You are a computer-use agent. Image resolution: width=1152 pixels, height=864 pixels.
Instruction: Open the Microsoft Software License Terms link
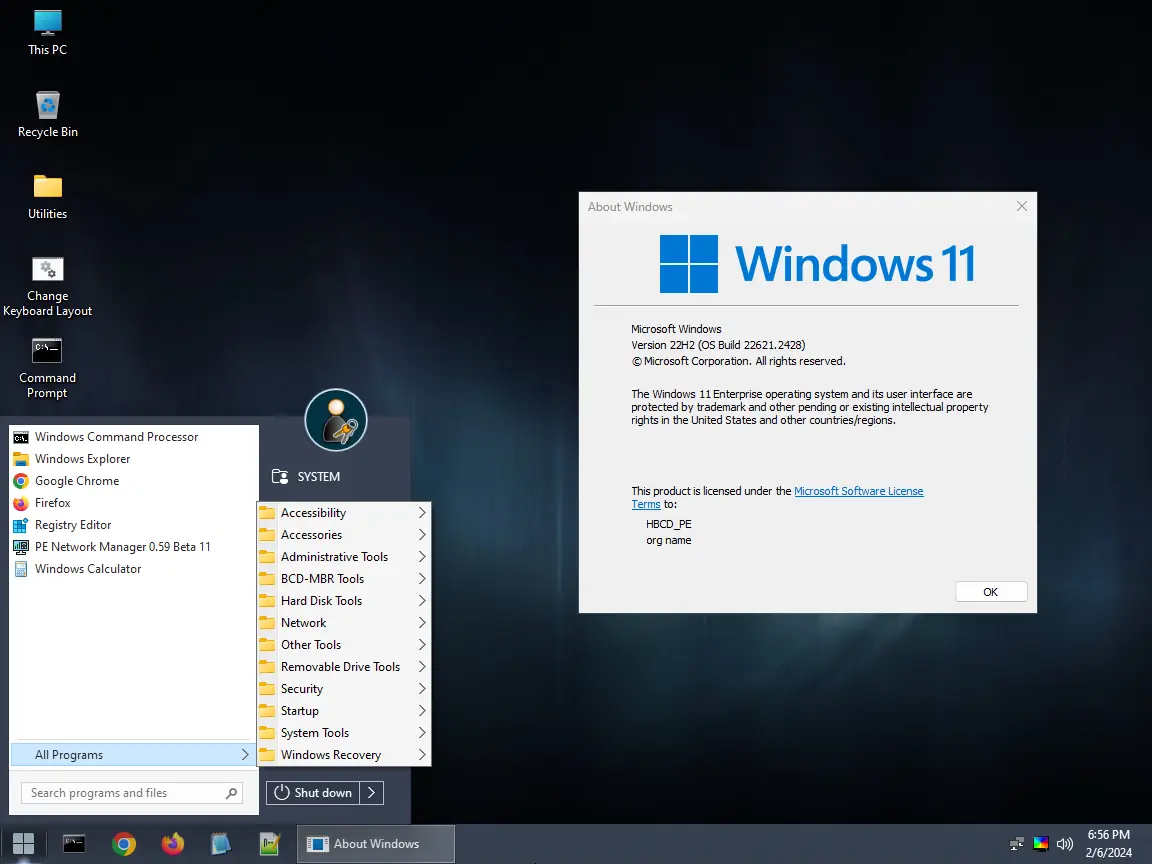pos(858,491)
